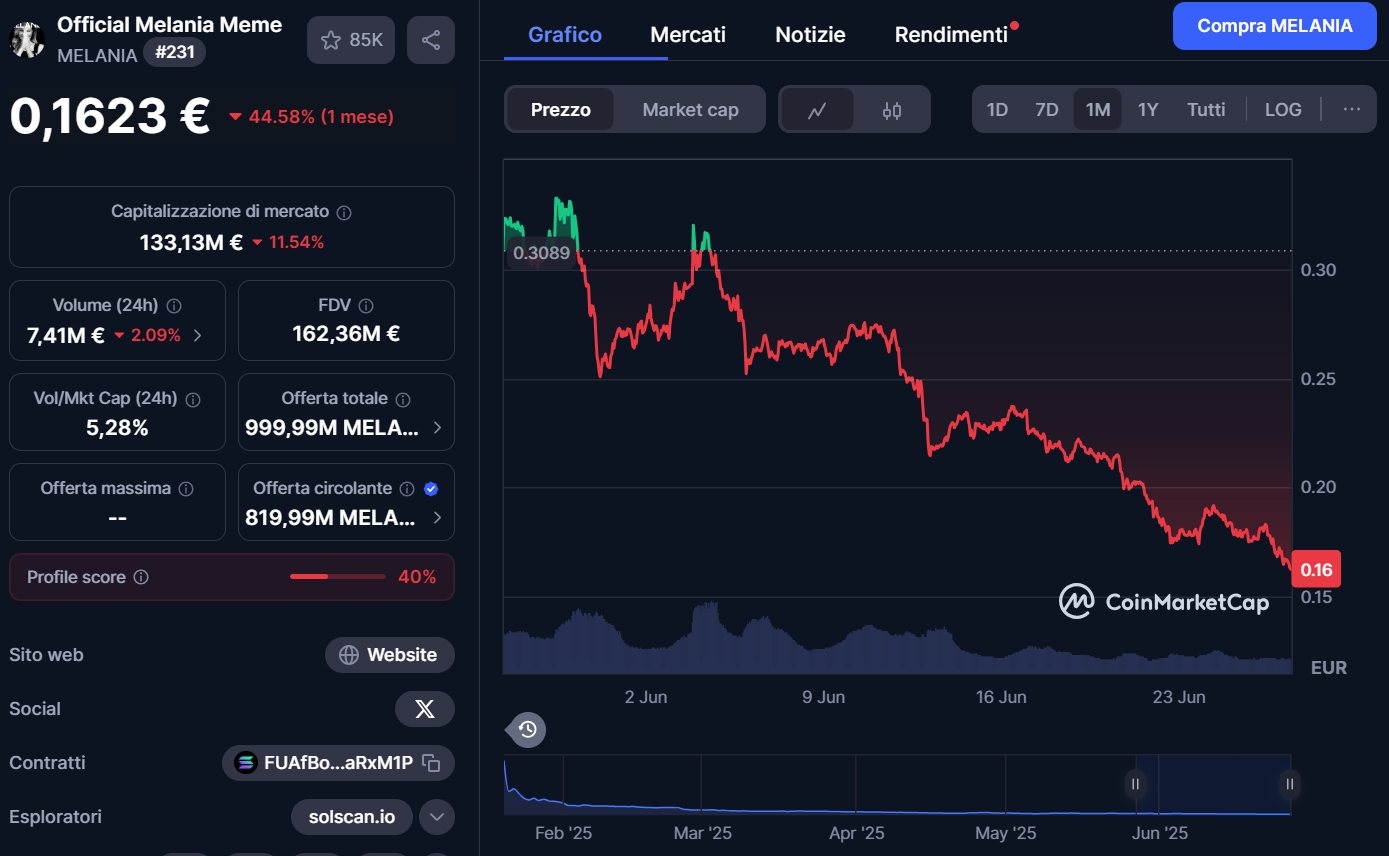The width and height of the screenshot is (1389, 856).
Task: Click info icon beside Offerta massima
Action: (186, 489)
